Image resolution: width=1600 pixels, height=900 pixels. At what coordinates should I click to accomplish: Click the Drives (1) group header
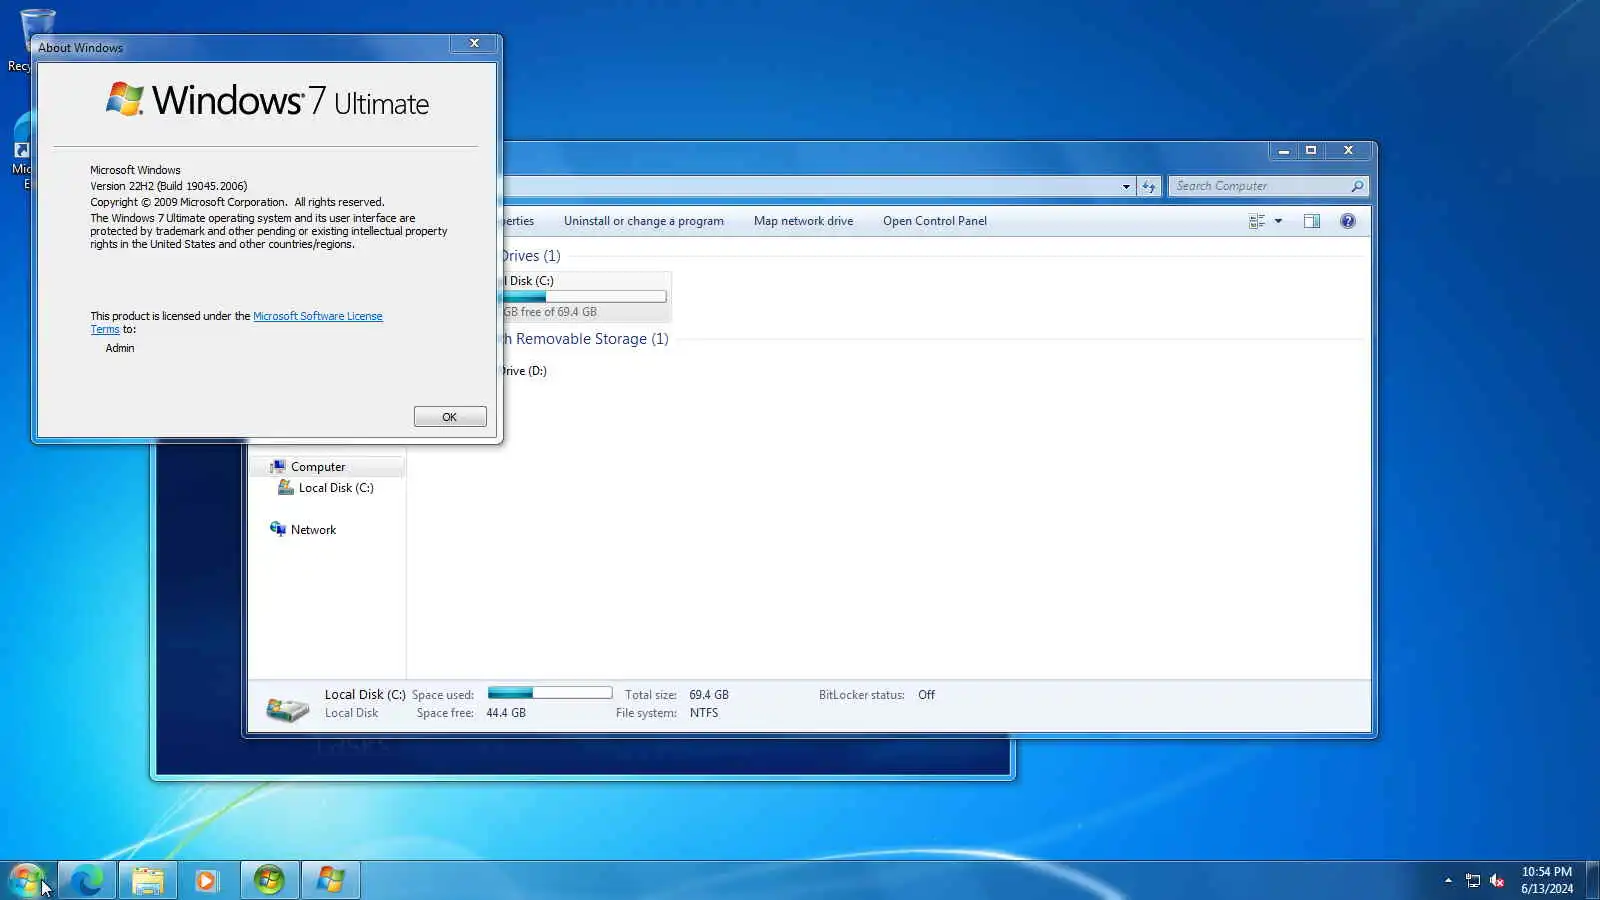[x=532, y=256]
